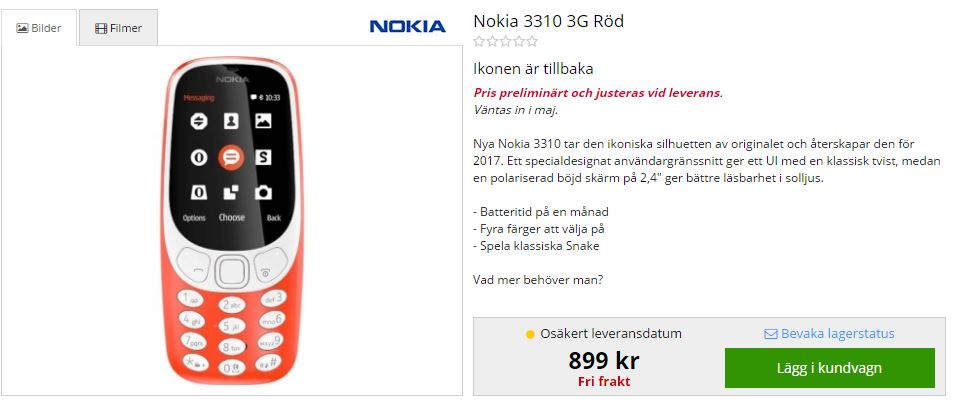
Task: Click the Väntas in i maj text
Action: coord(515,110)
